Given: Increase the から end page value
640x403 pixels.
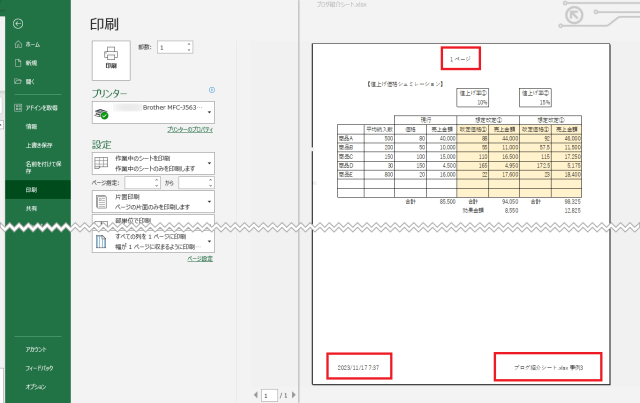Looking at the screenshot, I should 211,180.
